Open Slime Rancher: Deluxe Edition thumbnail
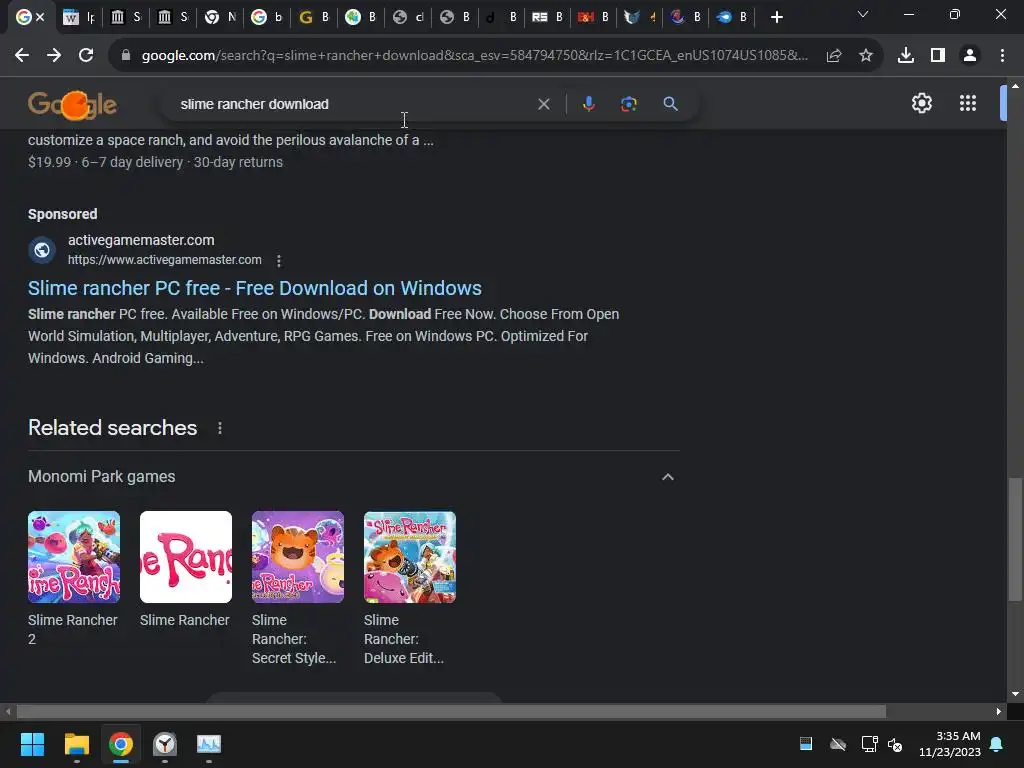This screenshot has width=1024, height=768. coord(409,556)
